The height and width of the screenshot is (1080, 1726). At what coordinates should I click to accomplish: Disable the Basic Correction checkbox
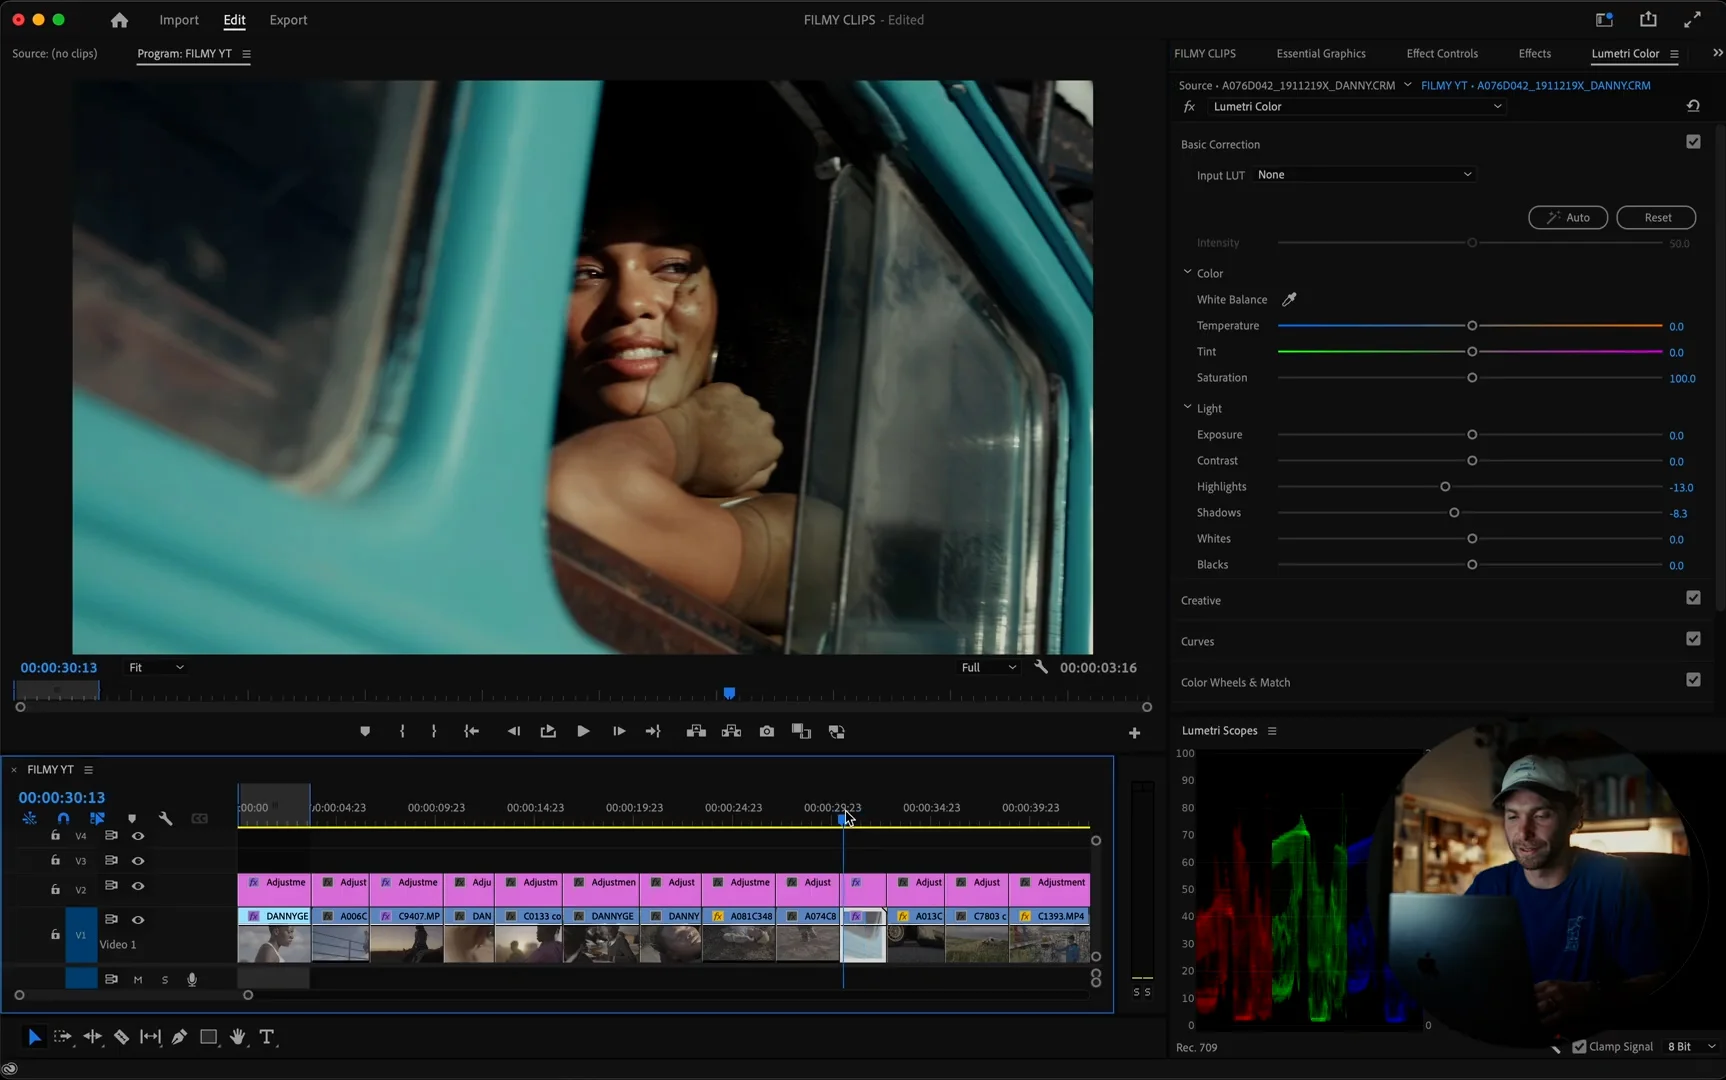[1693, 142]
